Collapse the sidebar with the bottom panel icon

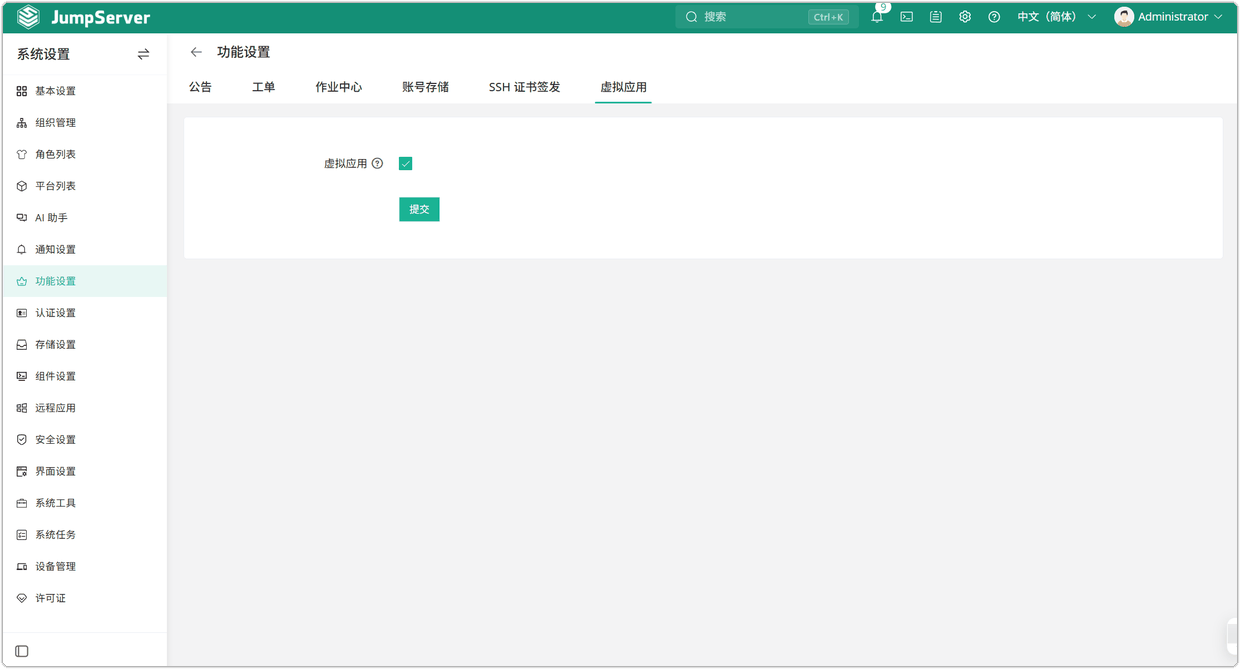point(22,651)
